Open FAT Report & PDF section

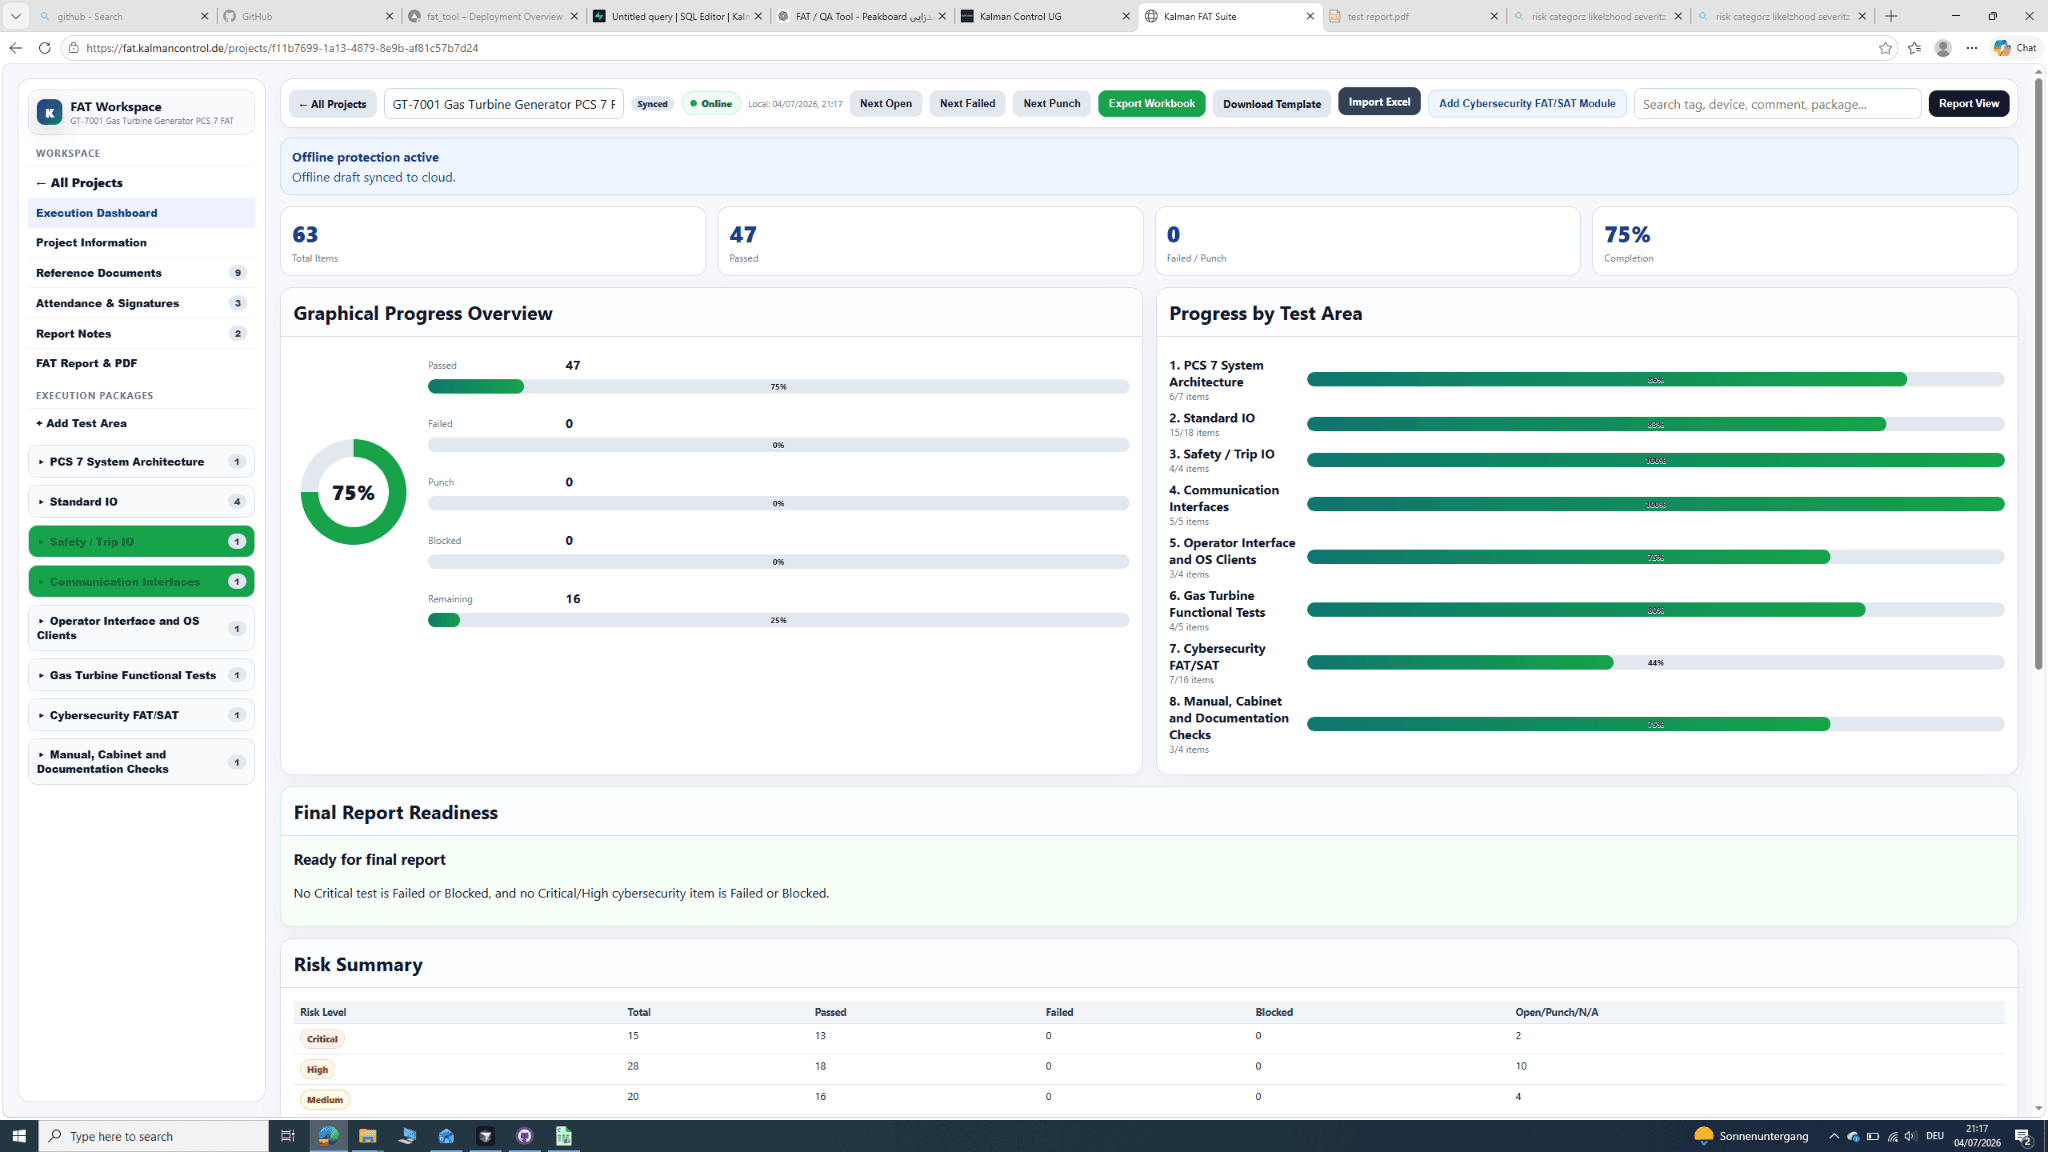141,364
